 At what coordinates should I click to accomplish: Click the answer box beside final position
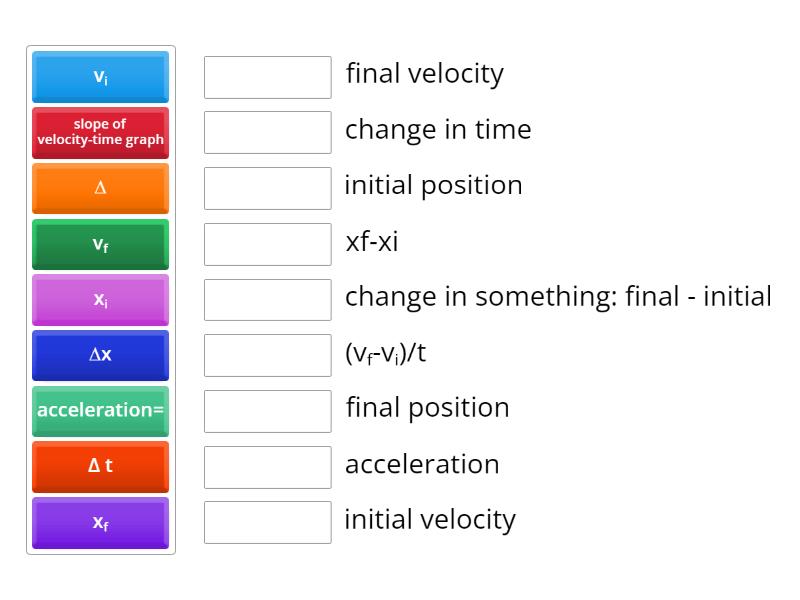267,410
